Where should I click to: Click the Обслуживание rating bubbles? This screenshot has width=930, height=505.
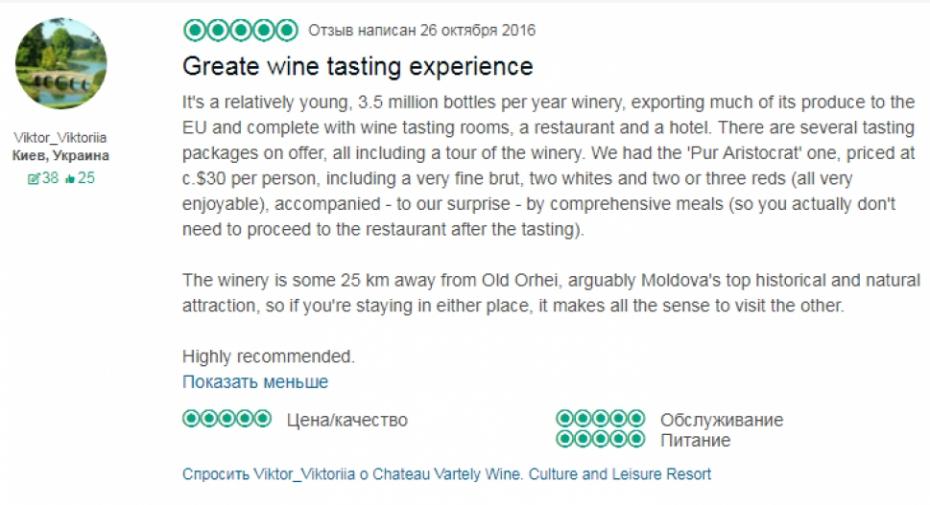(x=600, y=418)
